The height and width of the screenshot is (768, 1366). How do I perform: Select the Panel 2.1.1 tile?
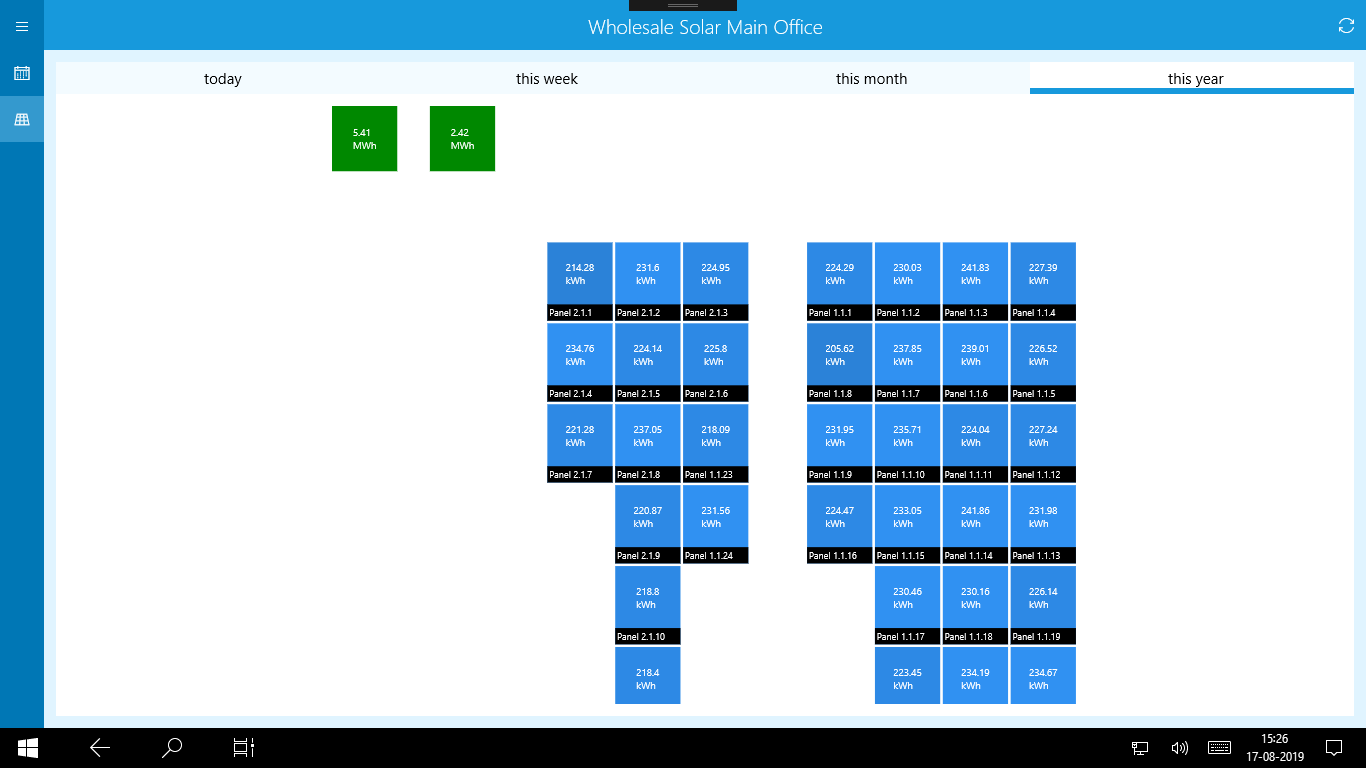coord(579,278)
